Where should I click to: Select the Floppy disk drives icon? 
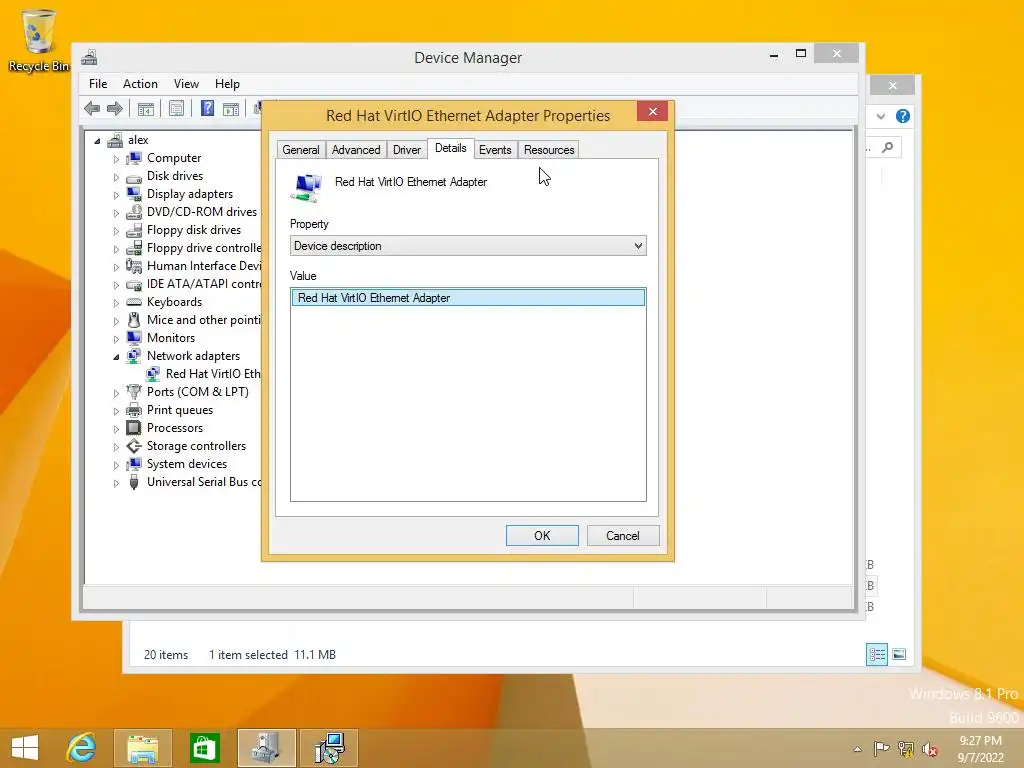click(134, 230)
